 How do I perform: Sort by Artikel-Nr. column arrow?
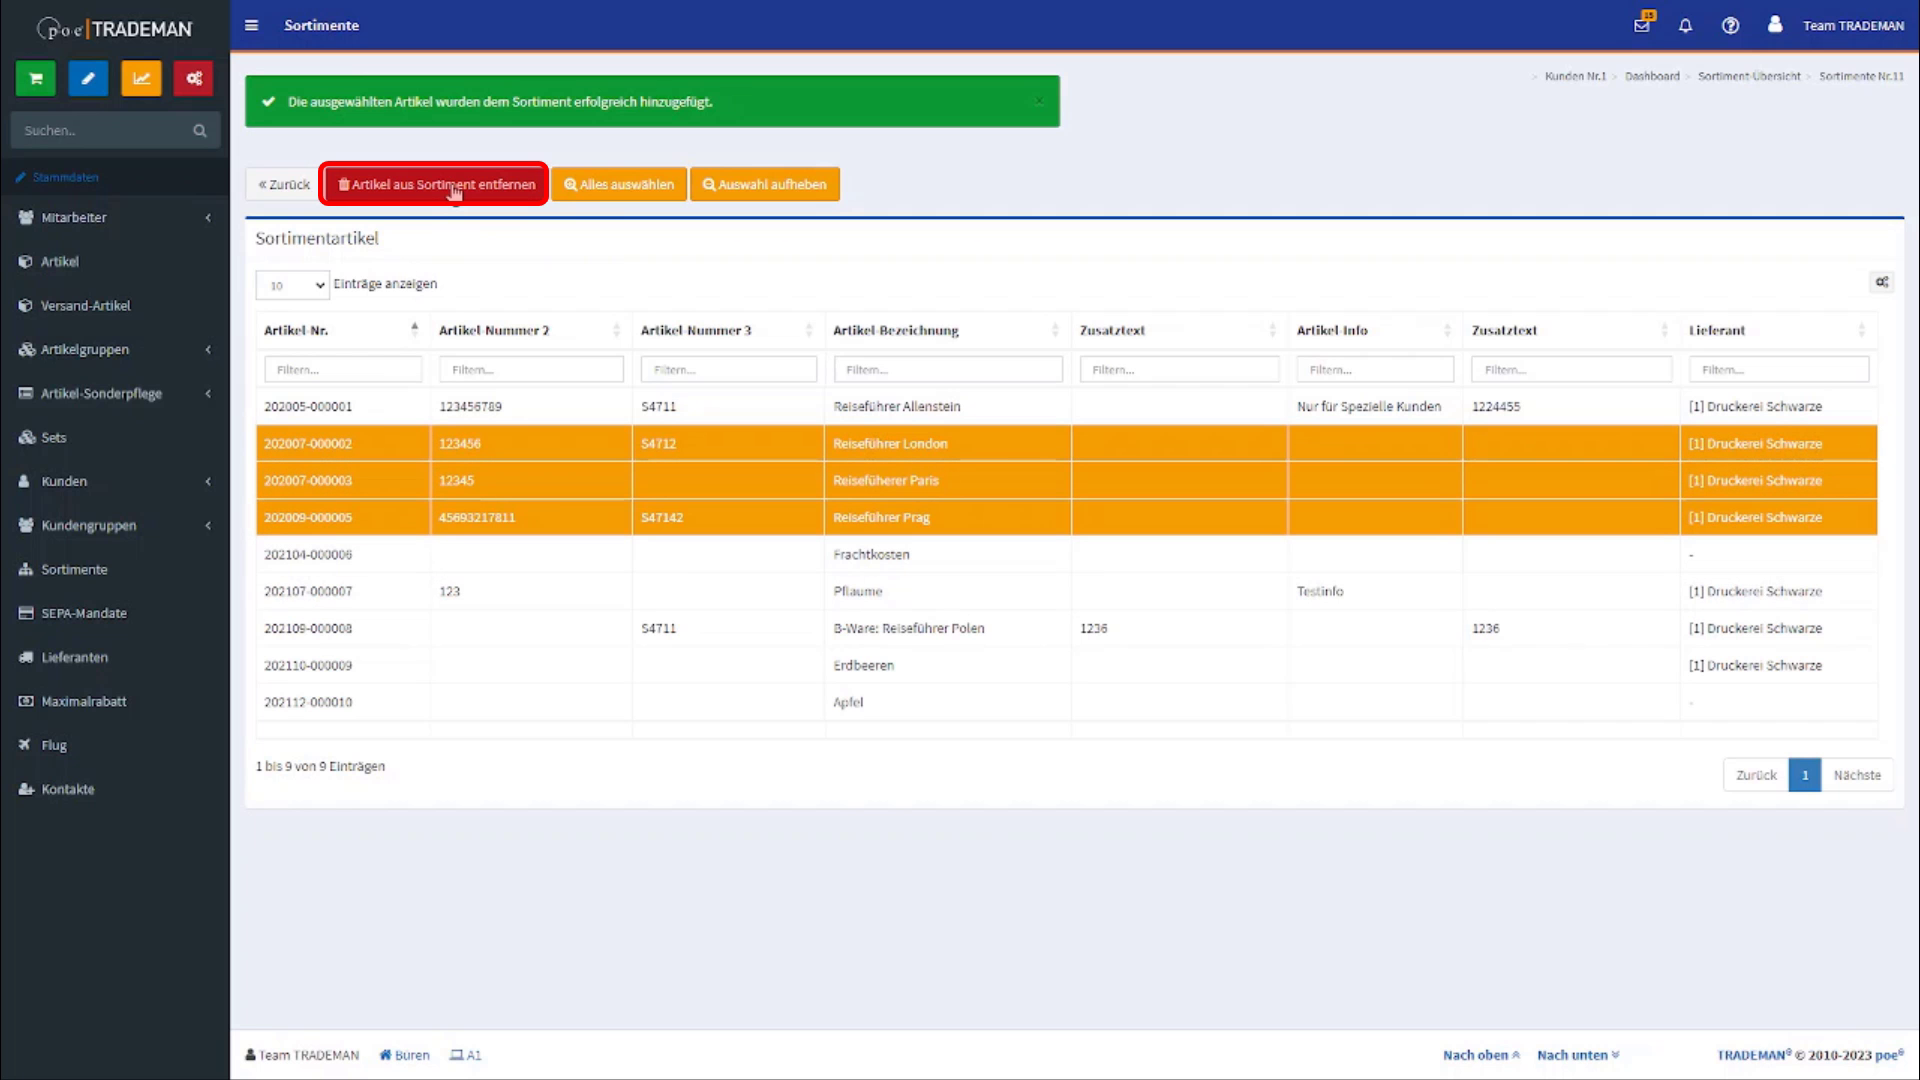pyautogui.click(x=414, y=329)
